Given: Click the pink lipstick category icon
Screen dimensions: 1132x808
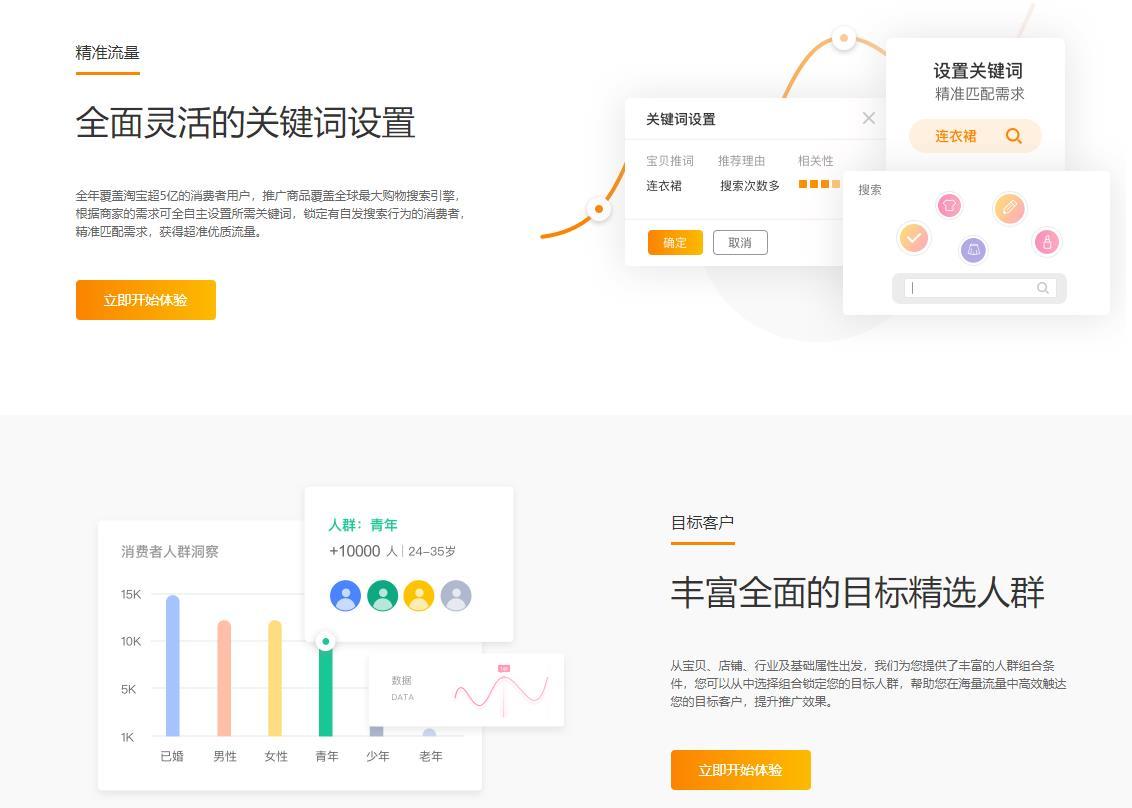Looking at the screenshot, I should click(1047, 242).
